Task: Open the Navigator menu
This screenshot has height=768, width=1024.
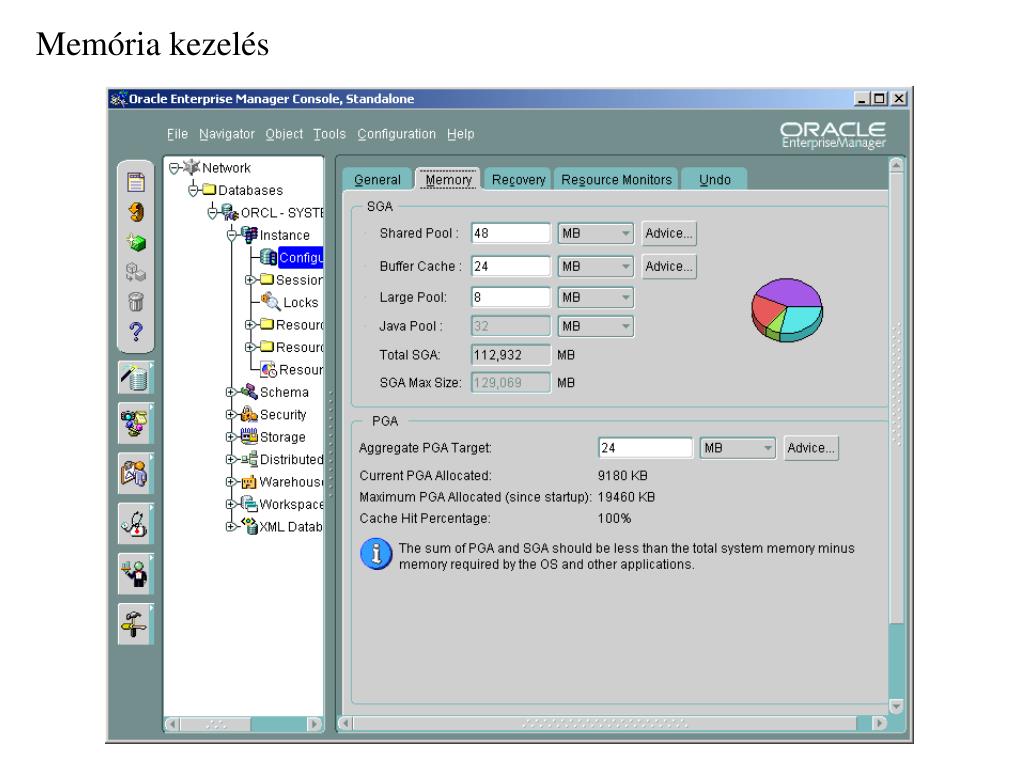Action: click(227, 134)
